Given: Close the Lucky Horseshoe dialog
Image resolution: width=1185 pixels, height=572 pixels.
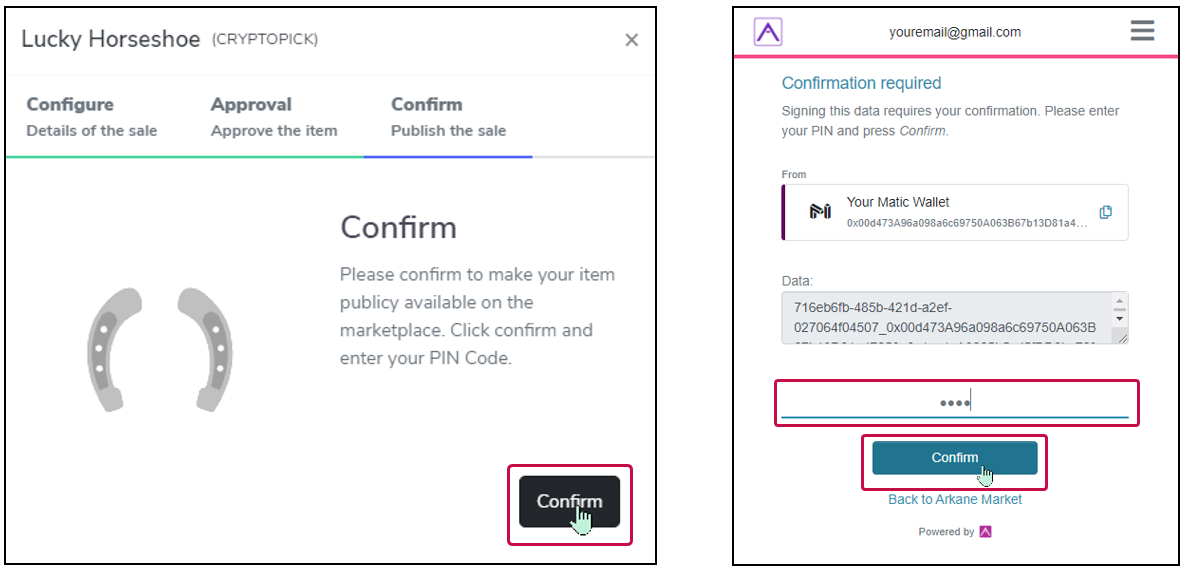Looking at the screenshot, I should pyautogui.click(x=632, y=40).
